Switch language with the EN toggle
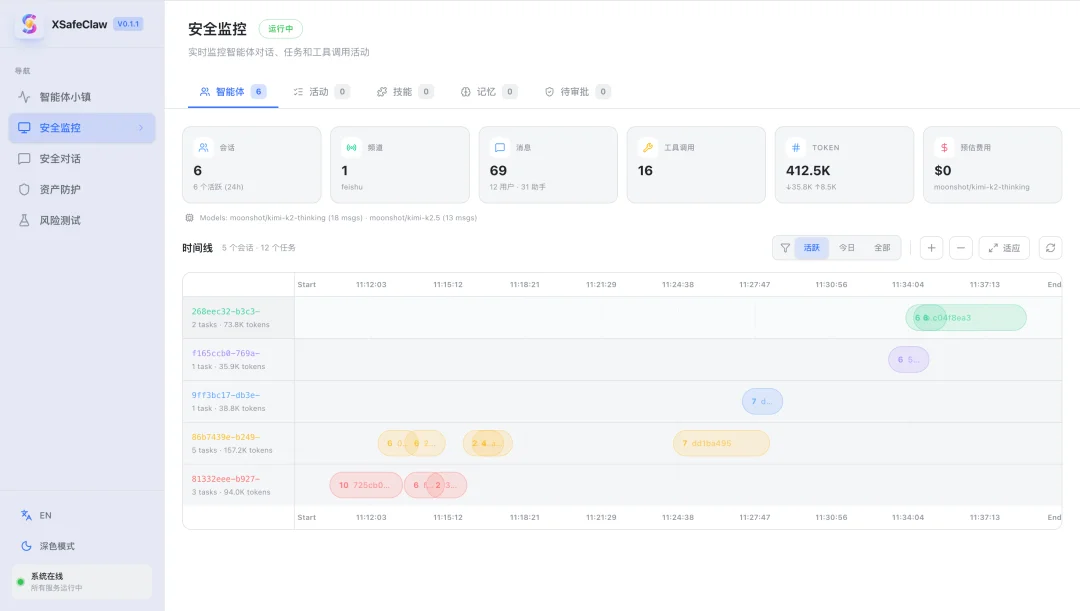 [45, 516]
